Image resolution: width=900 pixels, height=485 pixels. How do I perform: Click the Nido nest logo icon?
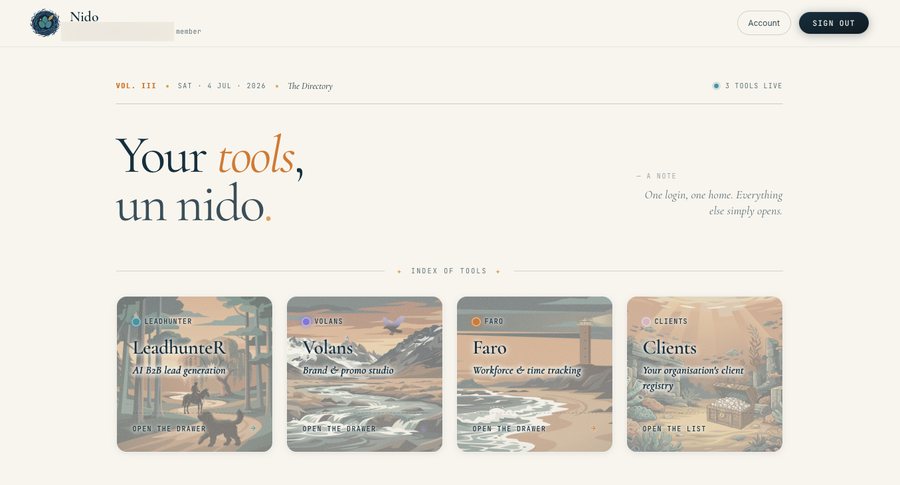45,23
